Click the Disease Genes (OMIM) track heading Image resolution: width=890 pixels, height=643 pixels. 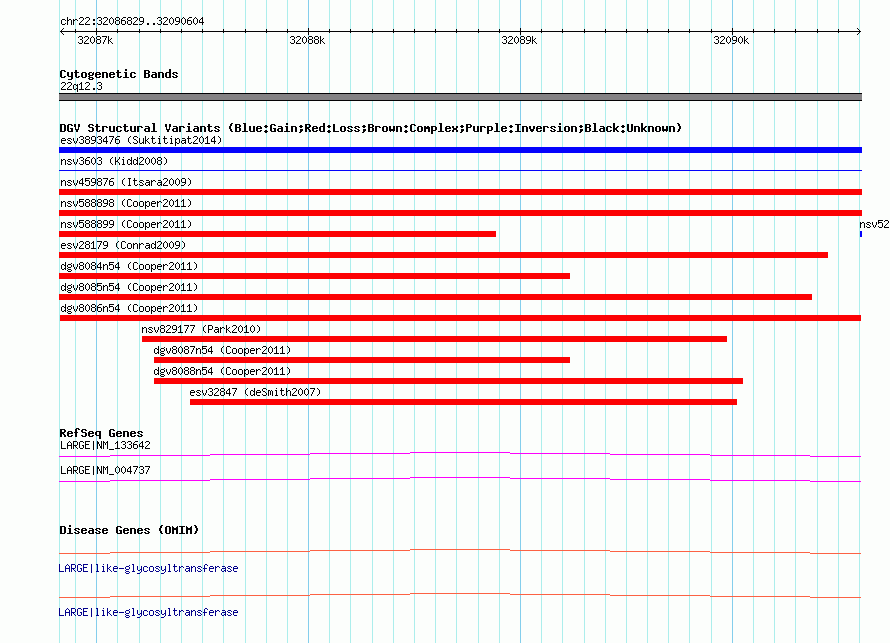tap(129, 530)
